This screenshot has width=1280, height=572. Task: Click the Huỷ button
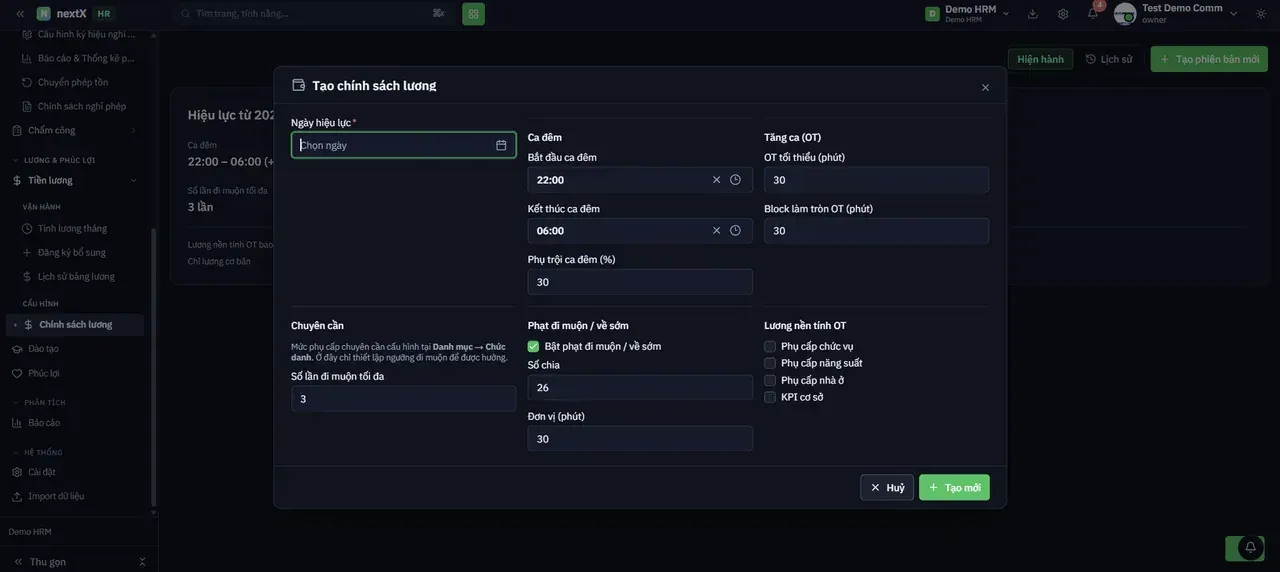(887, 488)
